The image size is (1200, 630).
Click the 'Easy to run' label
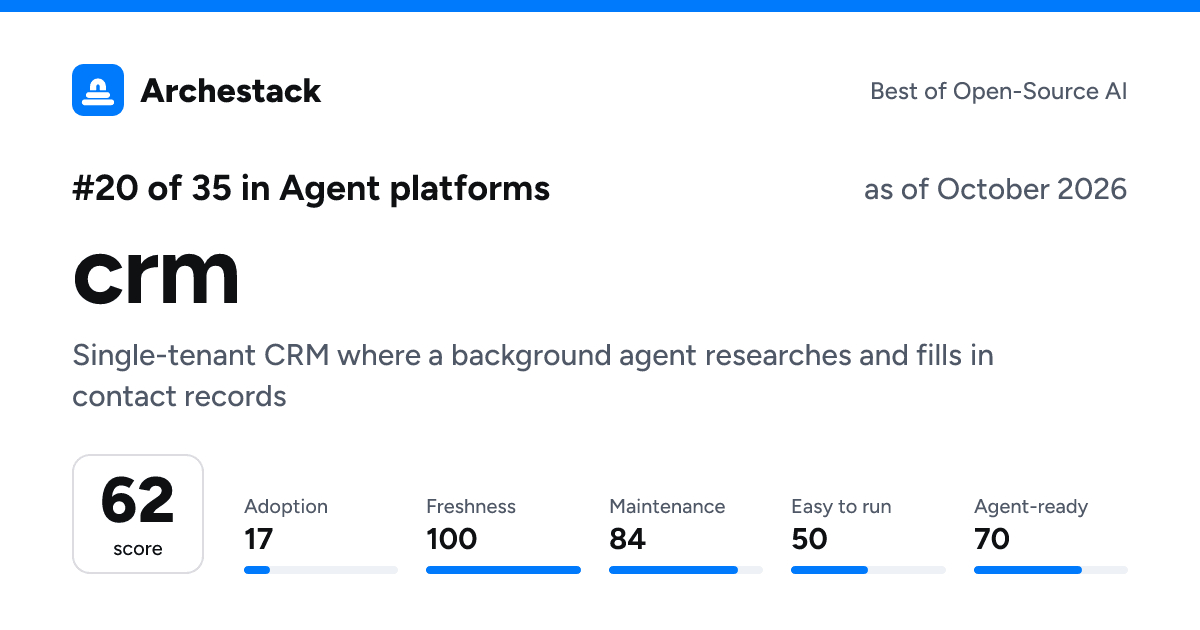click(x=841, y=507)
